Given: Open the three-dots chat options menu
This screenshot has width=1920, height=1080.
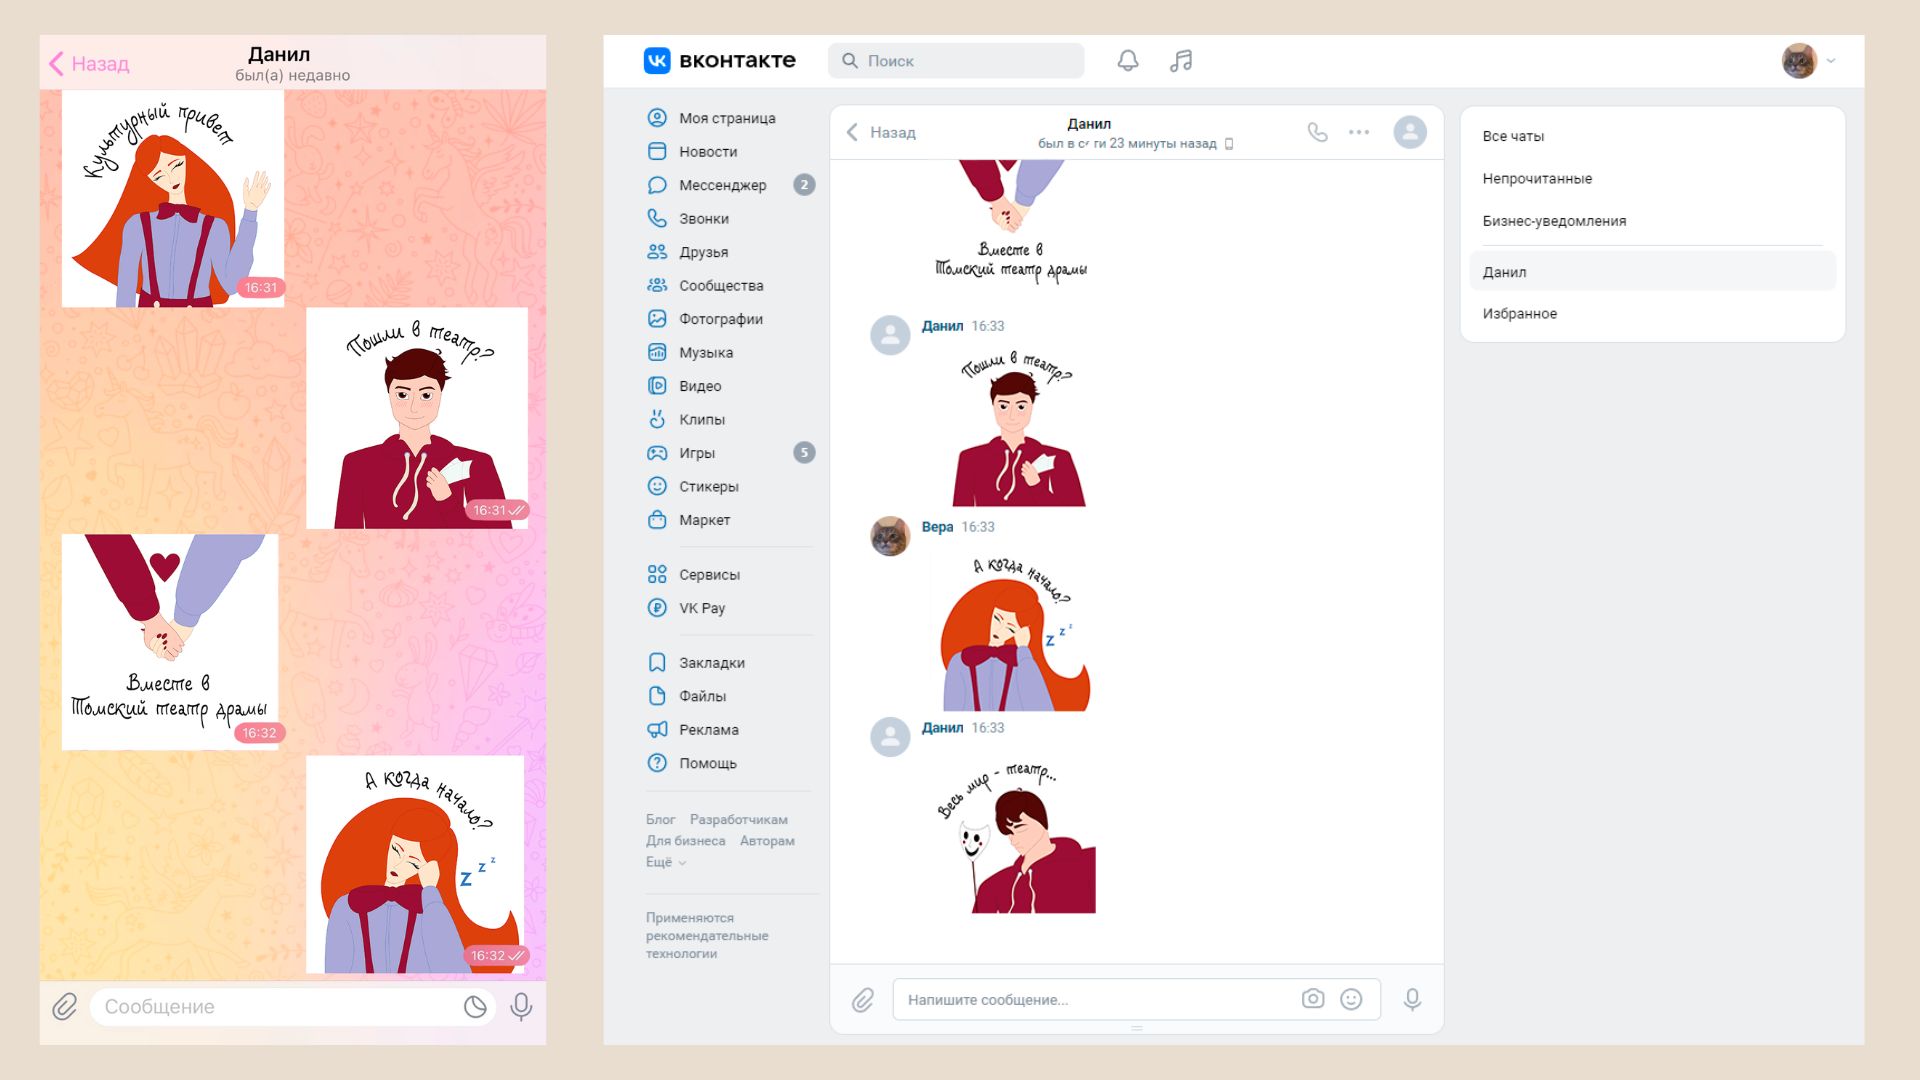Looking at the screenshot, I should 1358,132.
